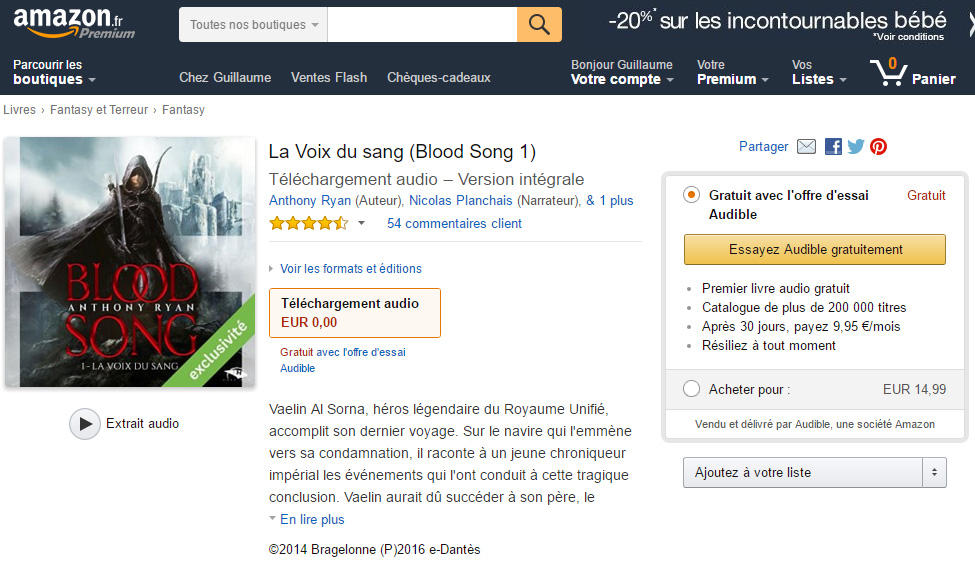Click inside the search input field
Viewport: 975px width, 586px height.
(x=420, y=25)
